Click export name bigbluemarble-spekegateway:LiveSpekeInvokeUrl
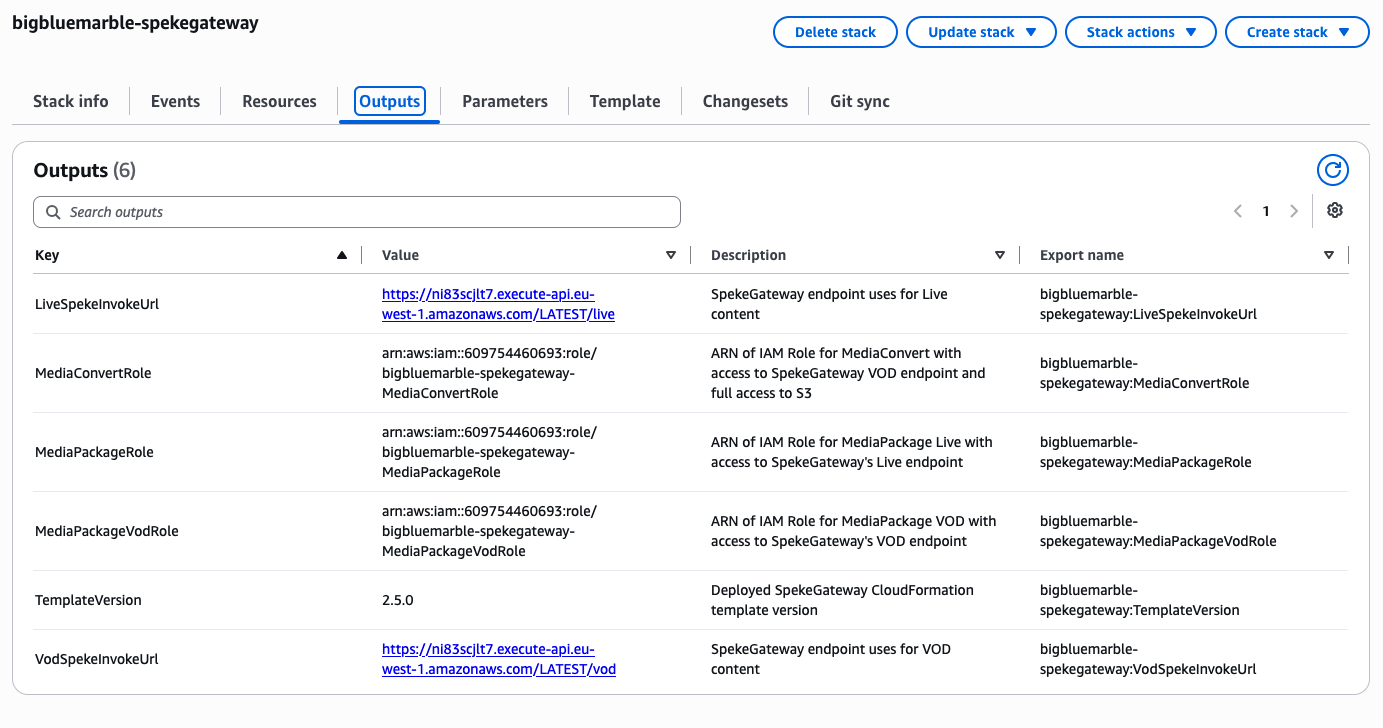This screenshot has width=1383, height=728. click(1148, 304)
